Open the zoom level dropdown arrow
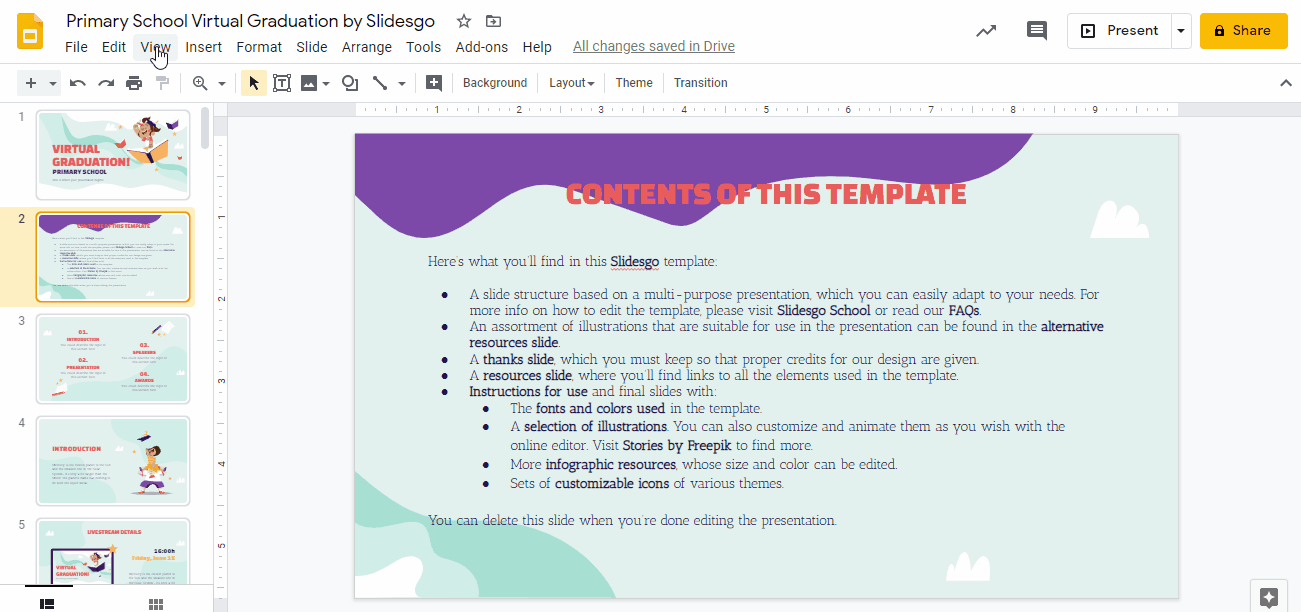Viewport: 1301px width, 612px height. tap(222, 83)
